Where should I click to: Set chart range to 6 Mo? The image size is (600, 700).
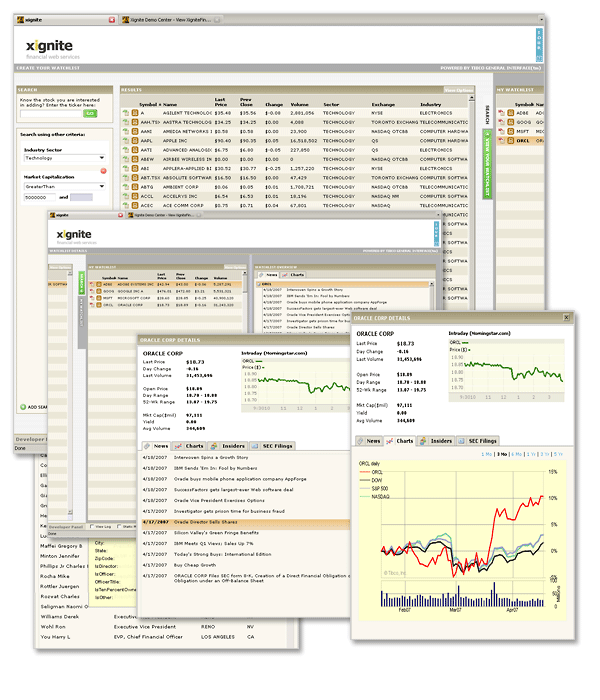517,454
